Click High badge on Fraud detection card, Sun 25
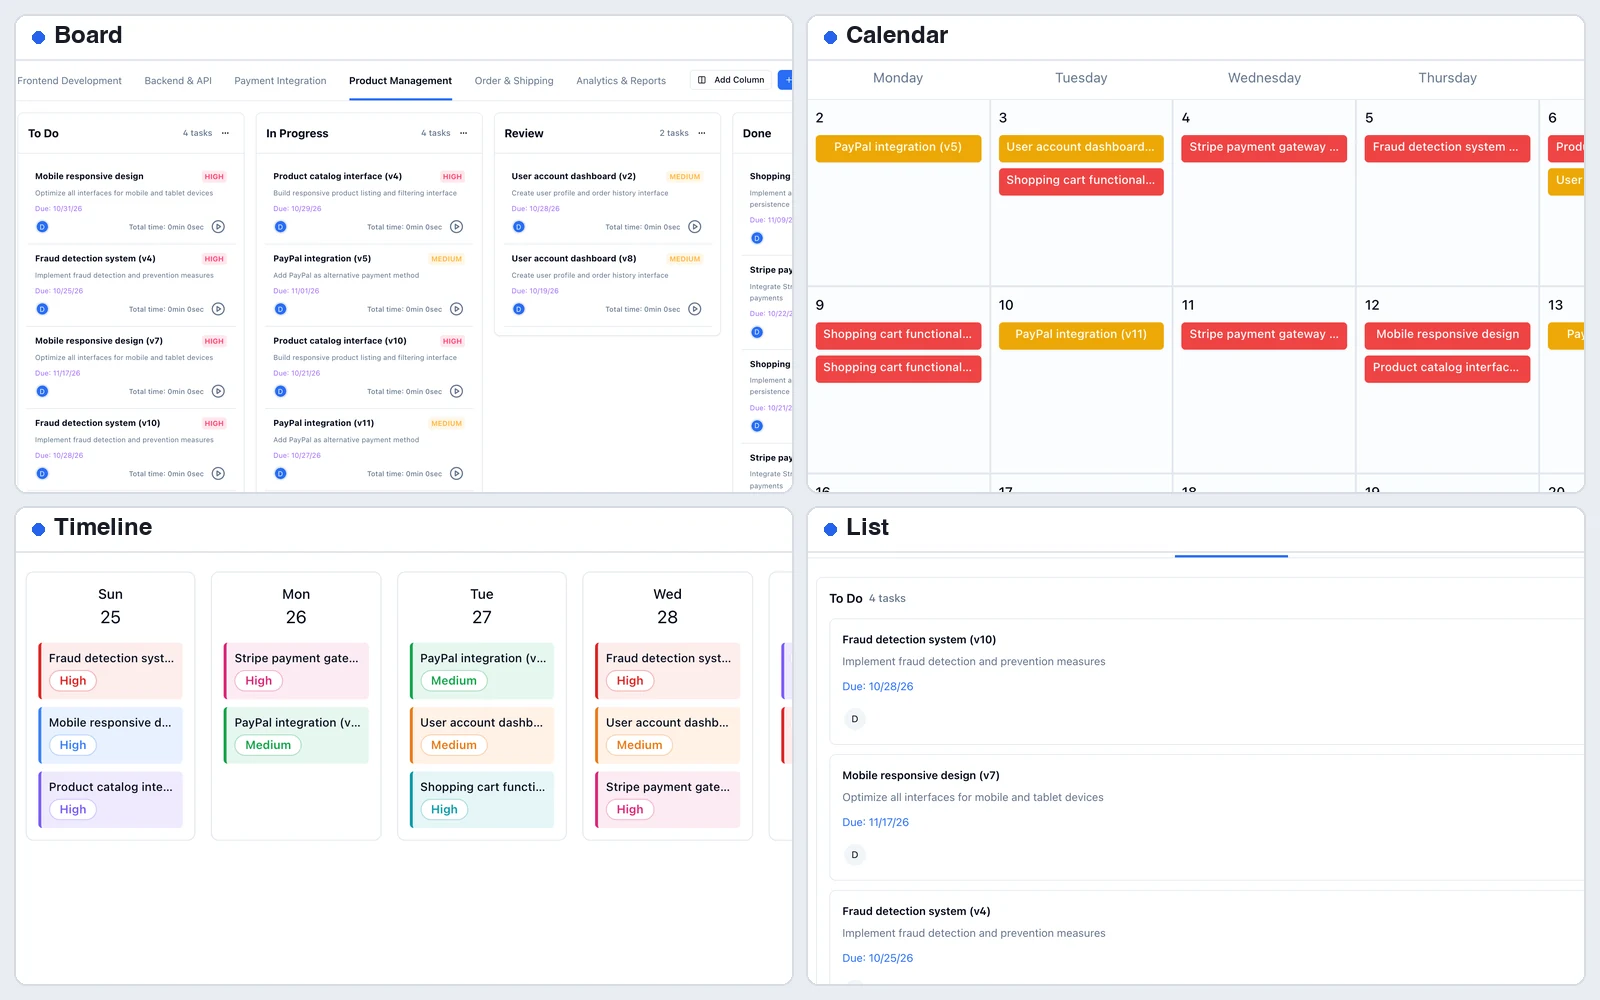This screenshot has width=1600, height=1000. [x=73, y=681]
